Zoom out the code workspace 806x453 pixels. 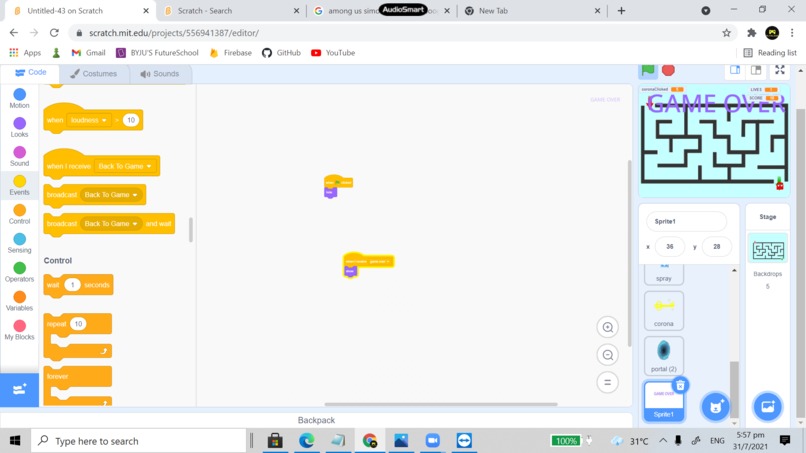[x=608, y=355]
